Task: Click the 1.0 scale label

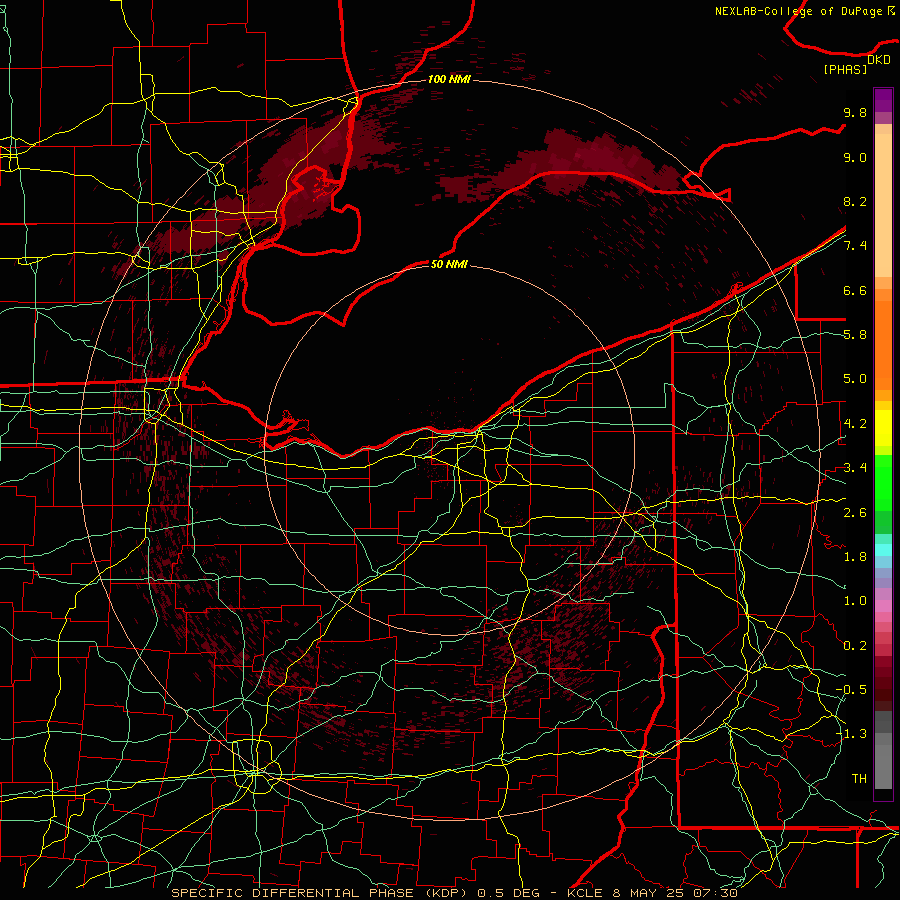Action: (855, 601)
